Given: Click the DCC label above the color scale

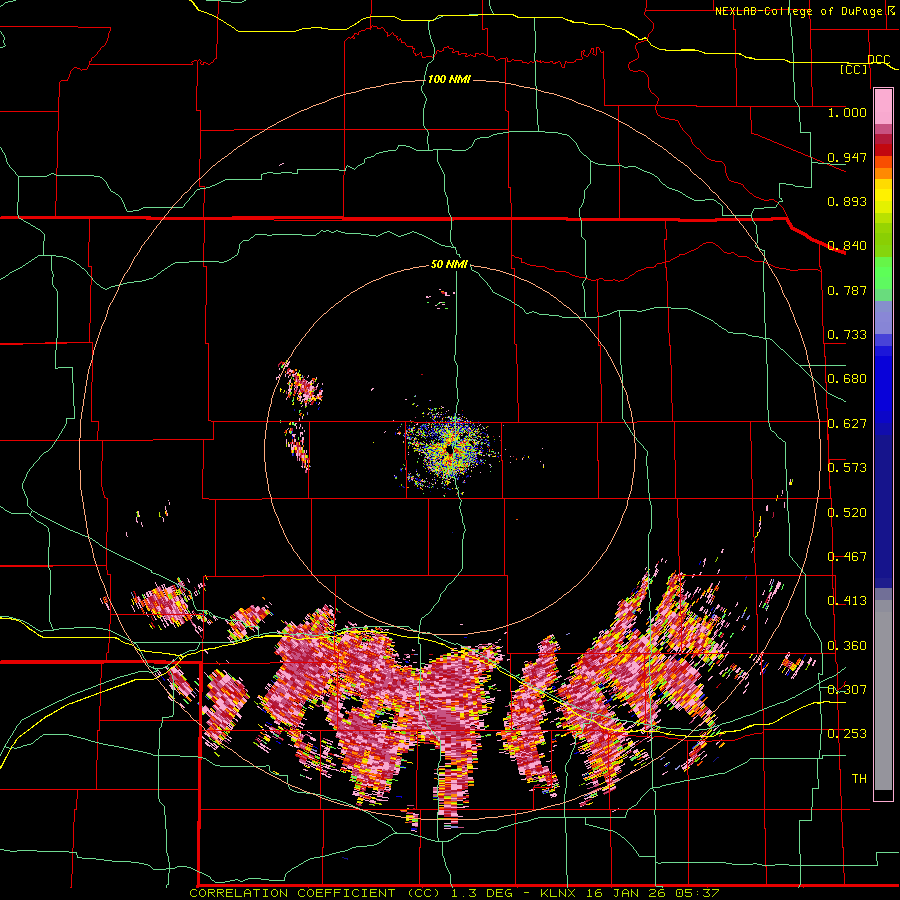Looking at the screenshot, I should [879, 60].
